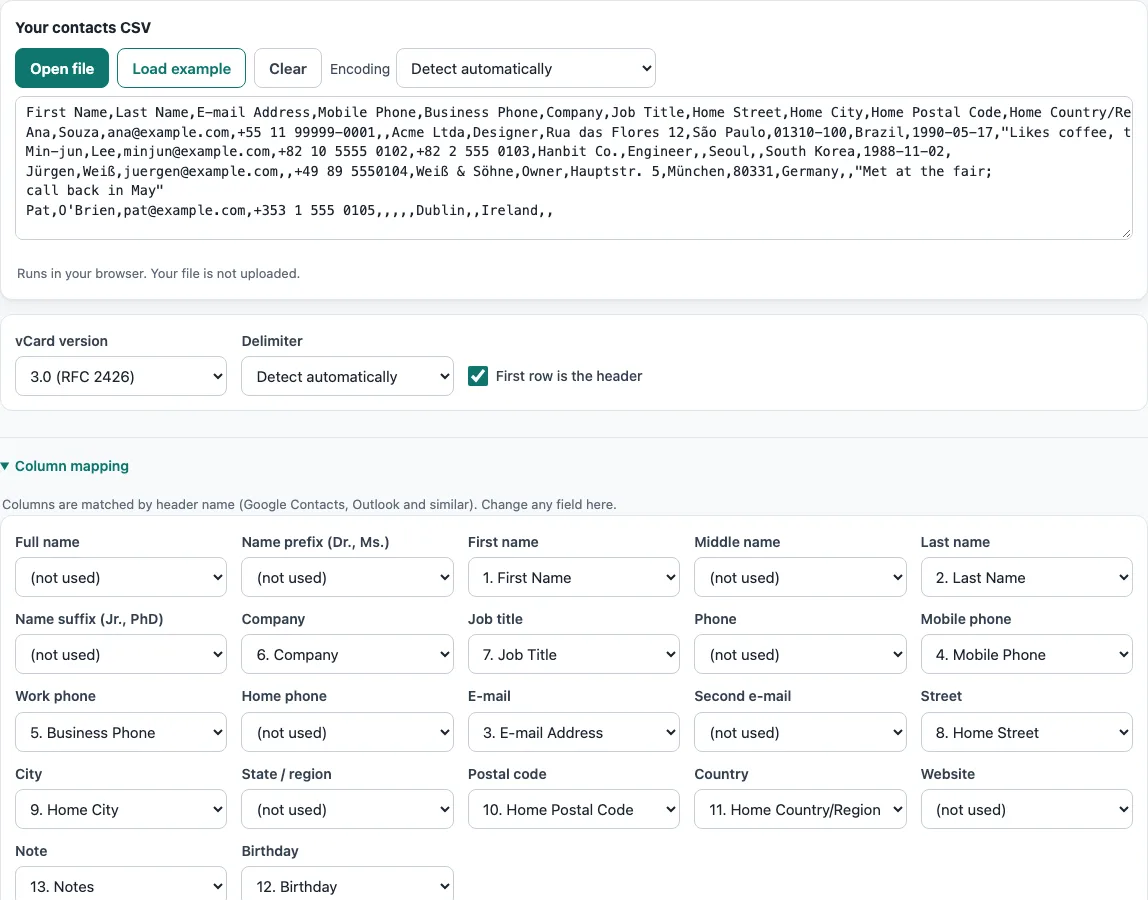
Task: Change the Birthday column mapping
Action: tap(347, 885)
